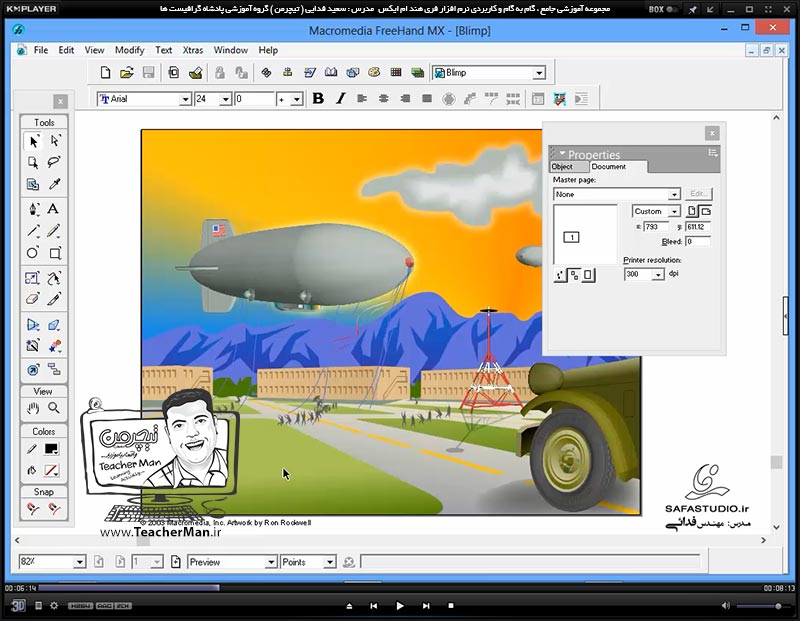
Task: Pick the Eyedropper tool
Action: (54, 184)
